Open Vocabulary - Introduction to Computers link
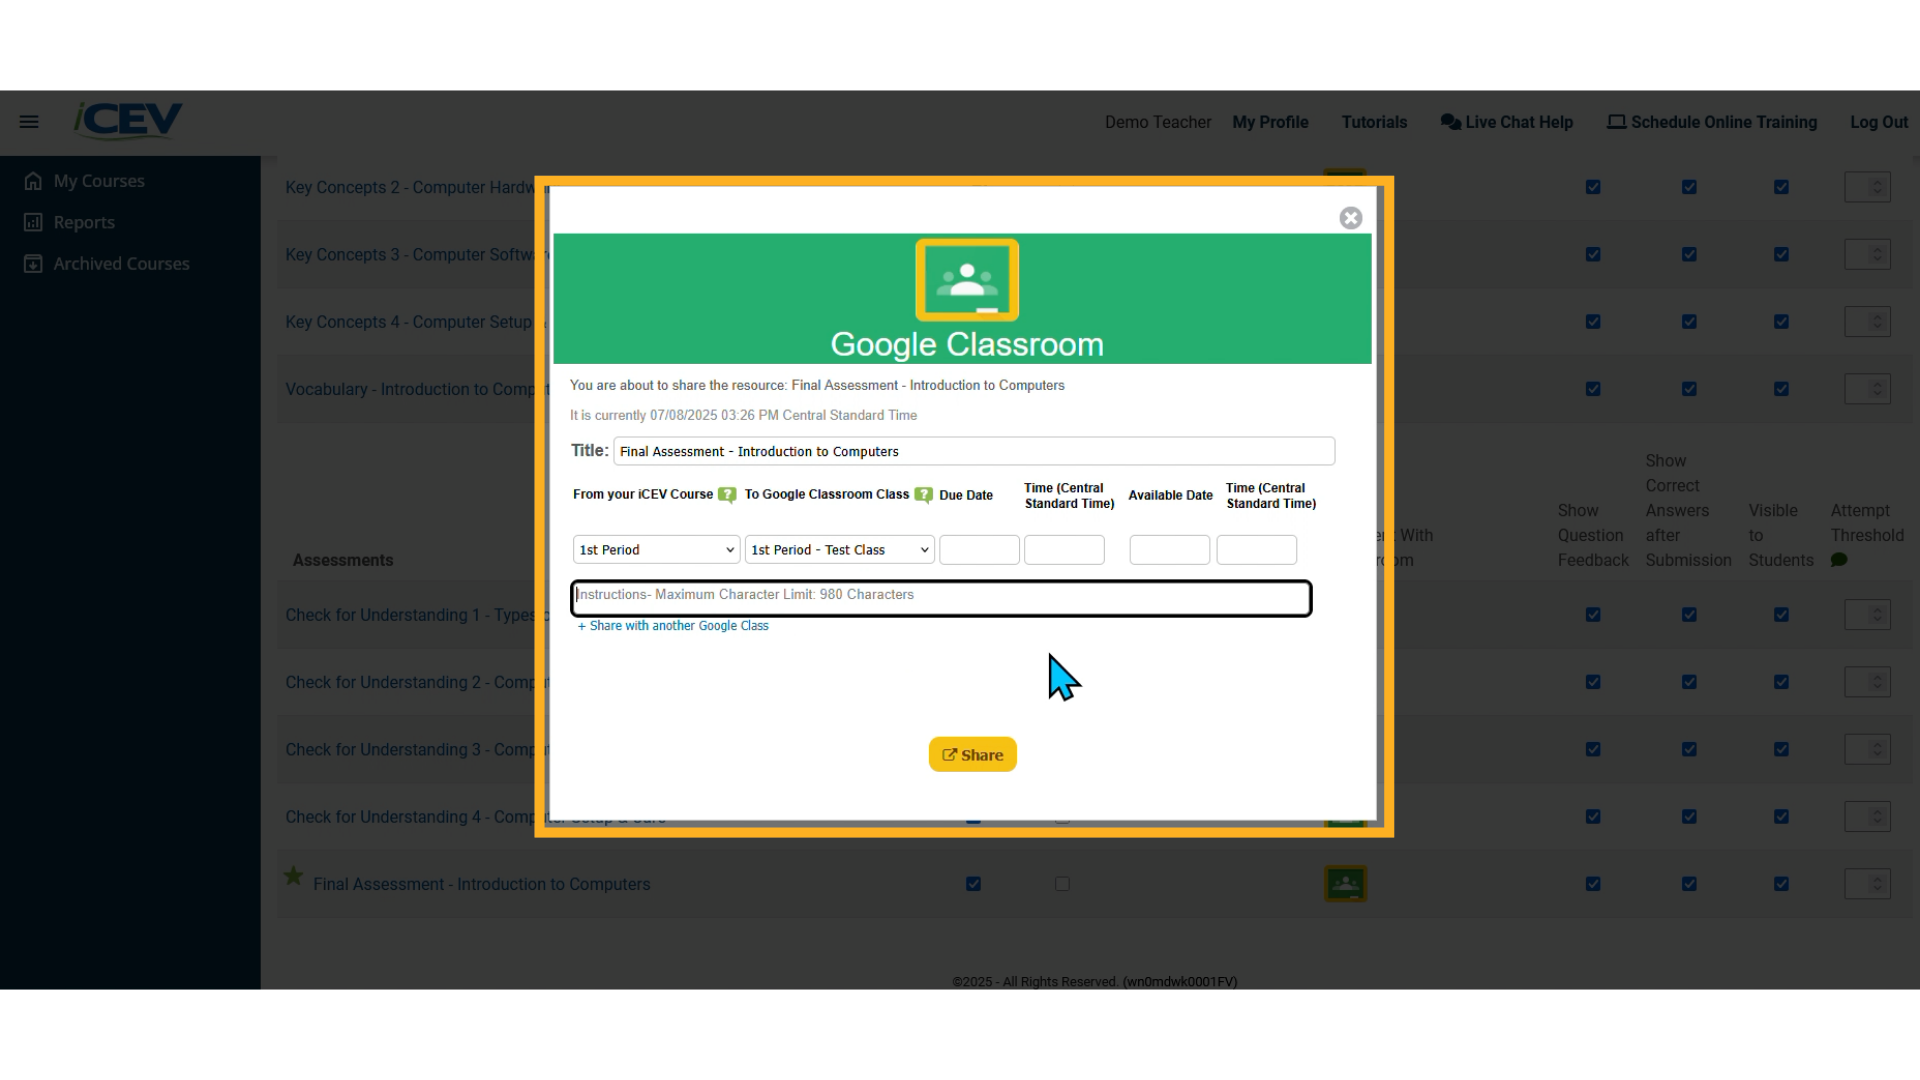1920x1080 pixels. click(410, 389)
